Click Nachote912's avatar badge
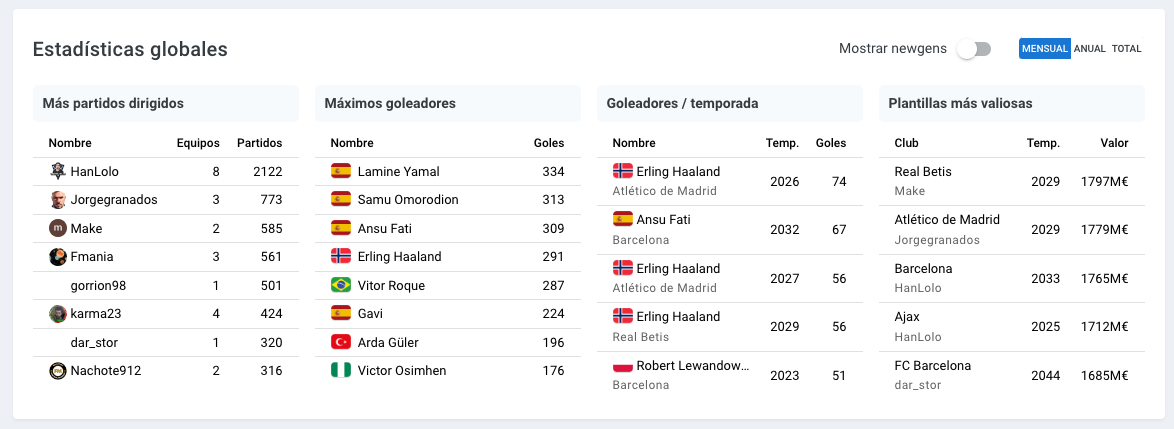Viewport: 1174px width, 429px height. click(58, 371)
